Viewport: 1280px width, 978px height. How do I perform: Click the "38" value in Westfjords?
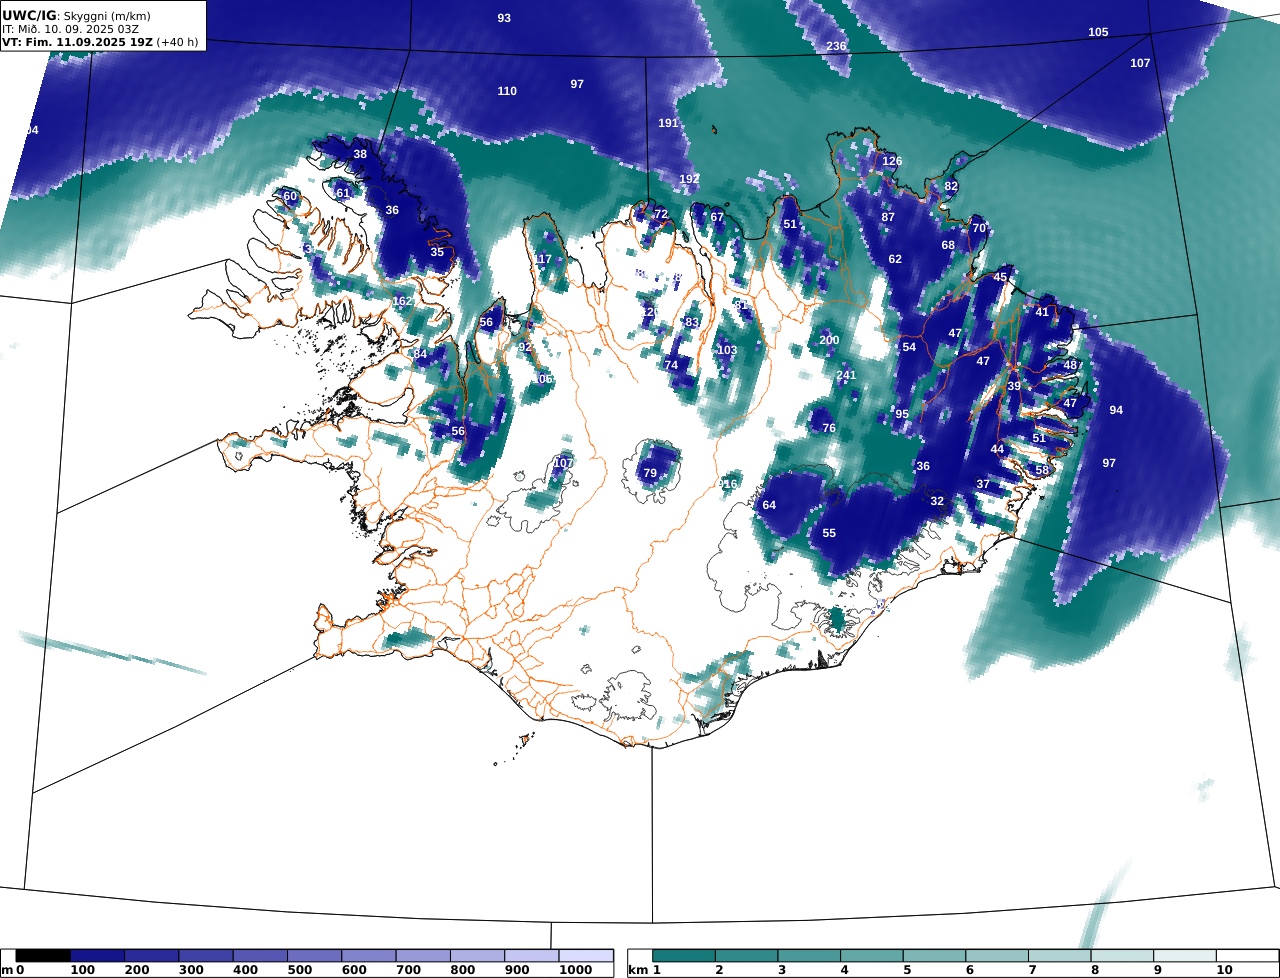(360, 154)
